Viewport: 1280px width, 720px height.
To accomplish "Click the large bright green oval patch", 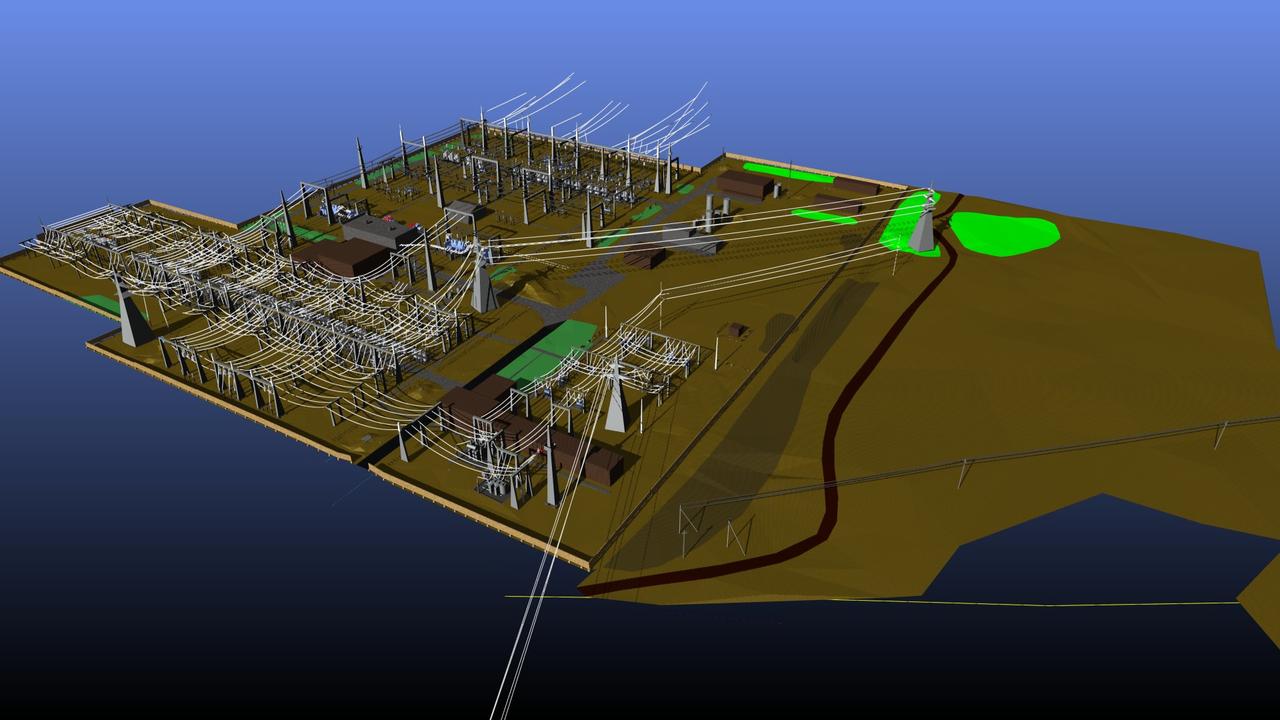I will coord(1003,233).
